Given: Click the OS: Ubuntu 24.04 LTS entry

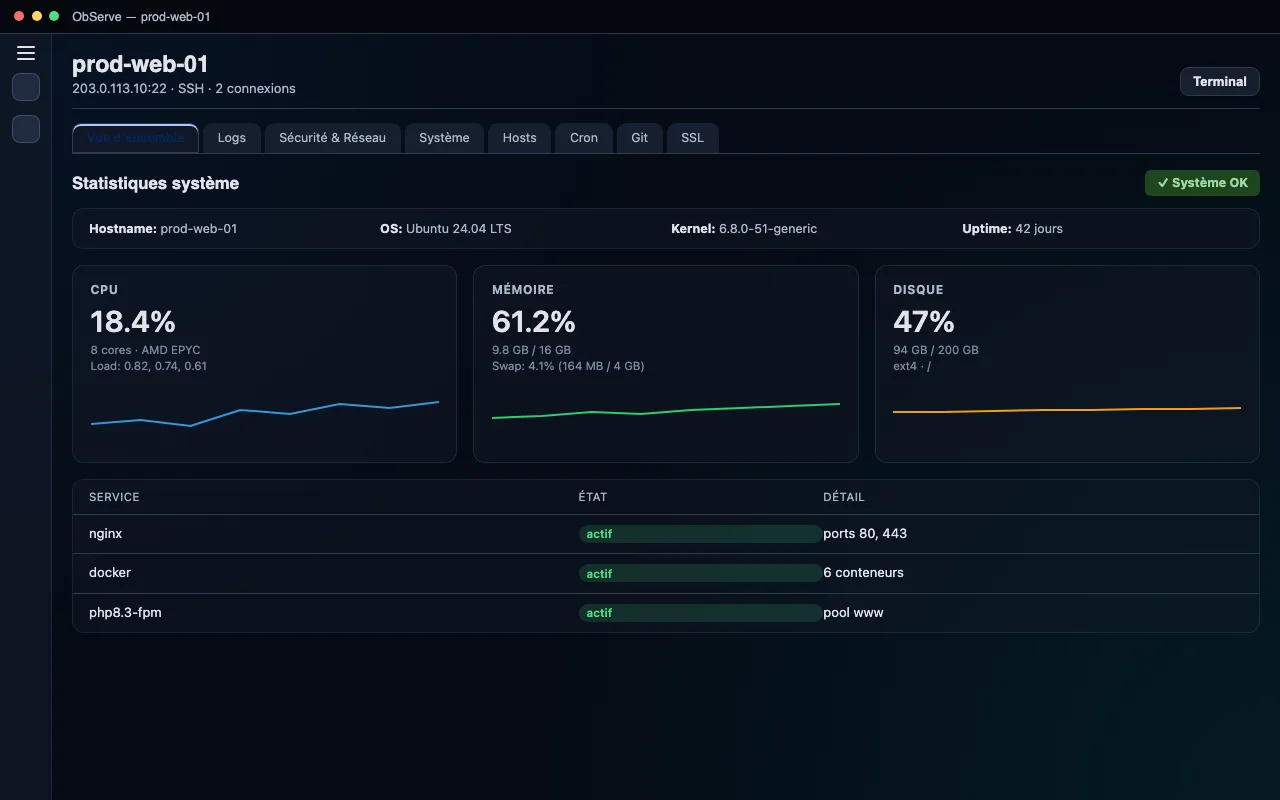Looking at the screenshot, I should [446, 229].
